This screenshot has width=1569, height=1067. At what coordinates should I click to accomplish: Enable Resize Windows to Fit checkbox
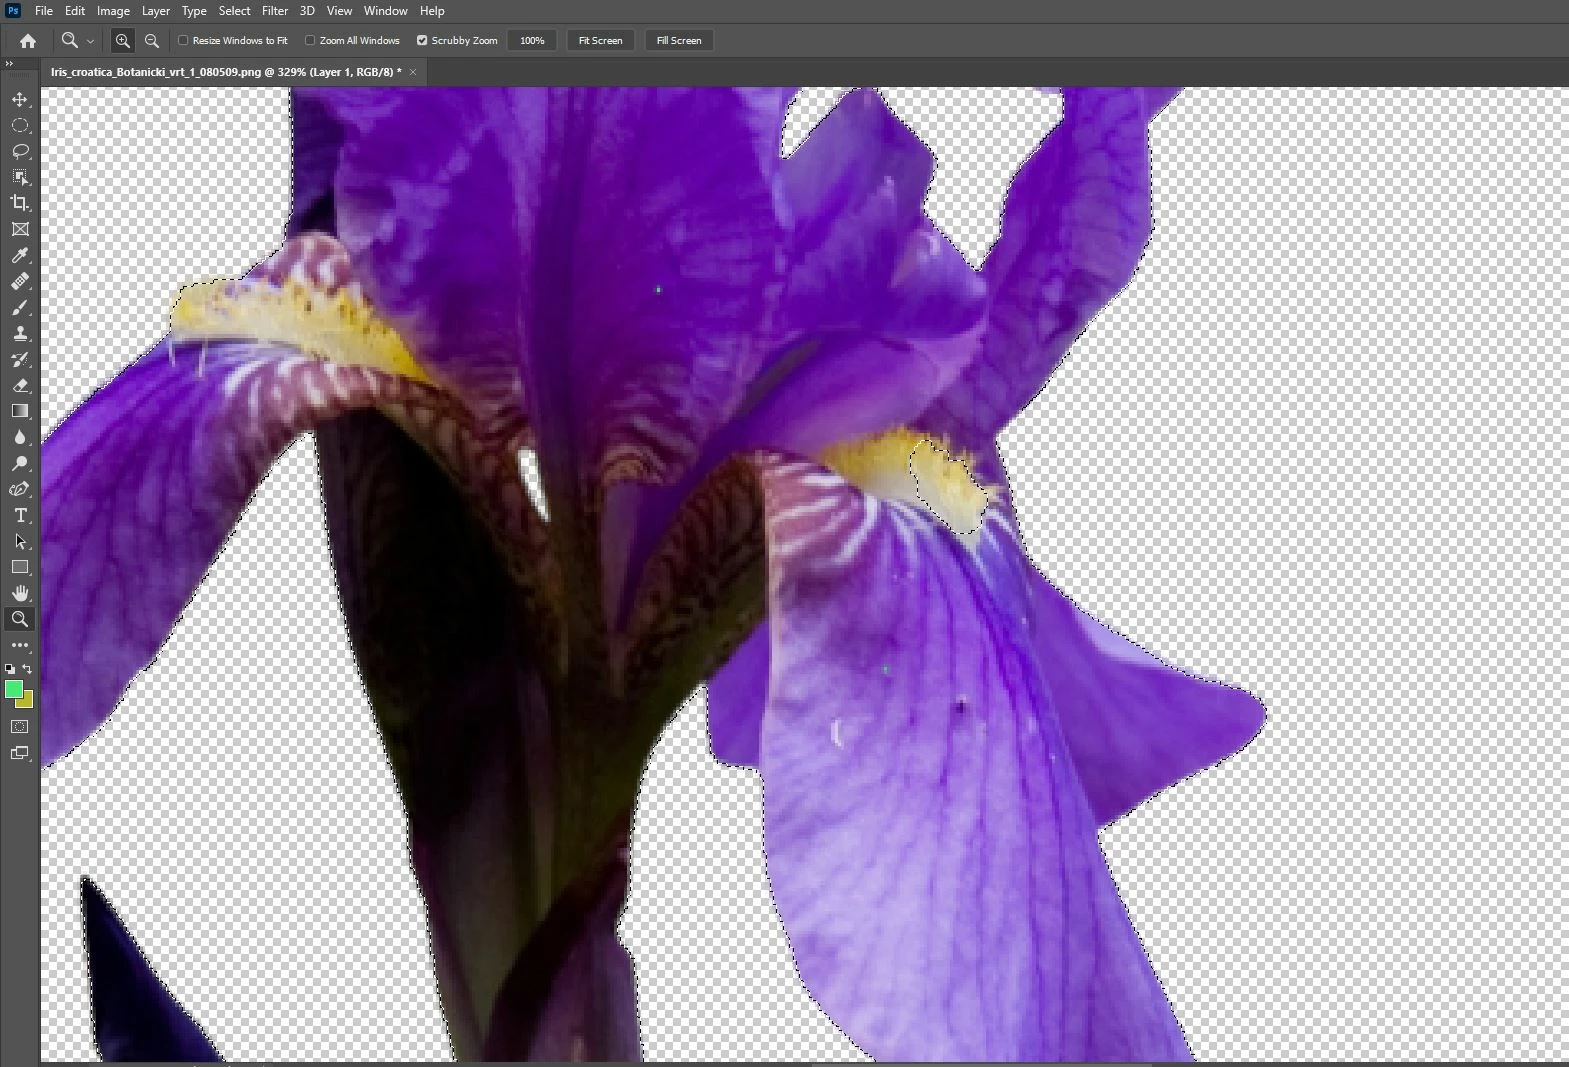[x=183, y=41]
